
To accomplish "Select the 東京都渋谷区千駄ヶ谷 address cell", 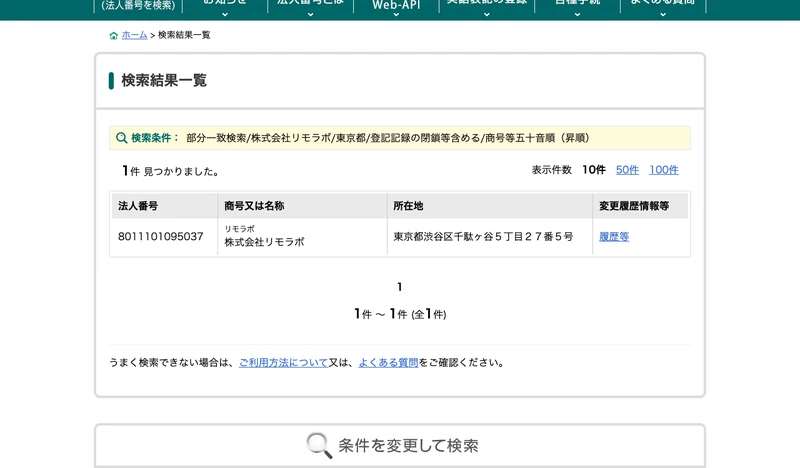I will pos(483,236).
